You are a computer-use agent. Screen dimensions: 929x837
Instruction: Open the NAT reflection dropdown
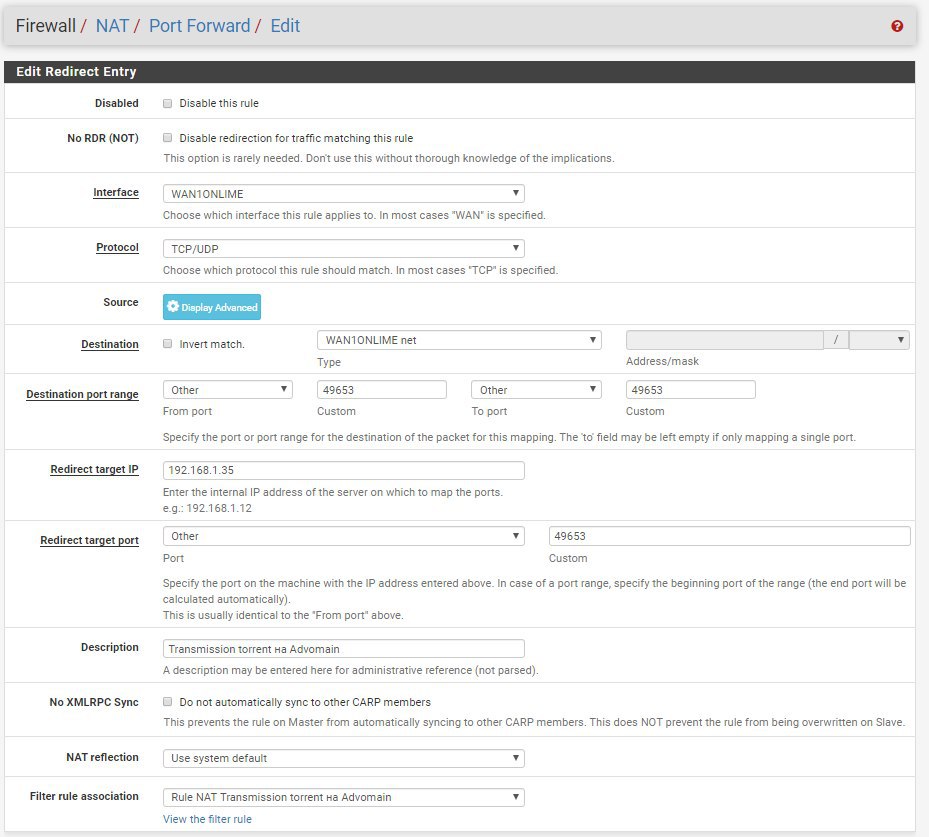click(x=344, y=758)
